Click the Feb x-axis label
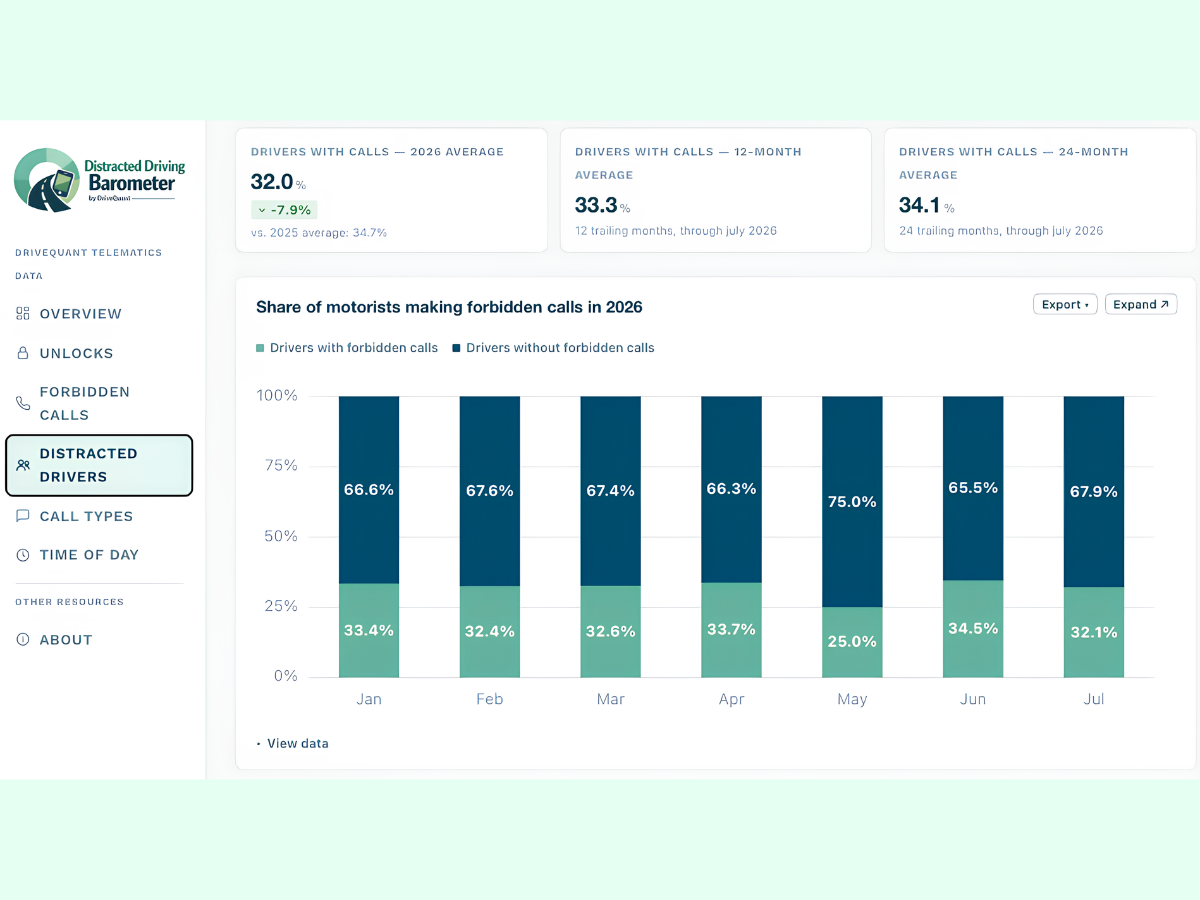The height and width of the screenshot is (900, 1200). pyautogui.click(x=490, y=699)
